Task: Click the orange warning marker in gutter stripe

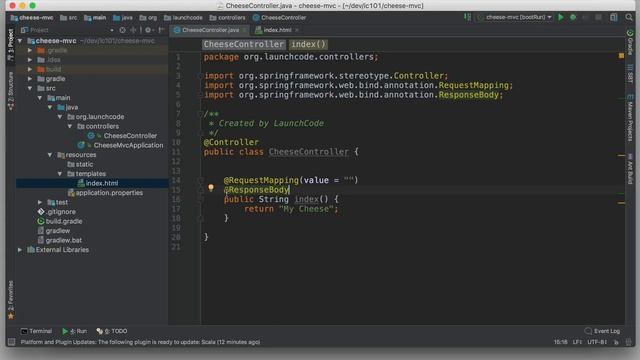Action: point(621,56)
